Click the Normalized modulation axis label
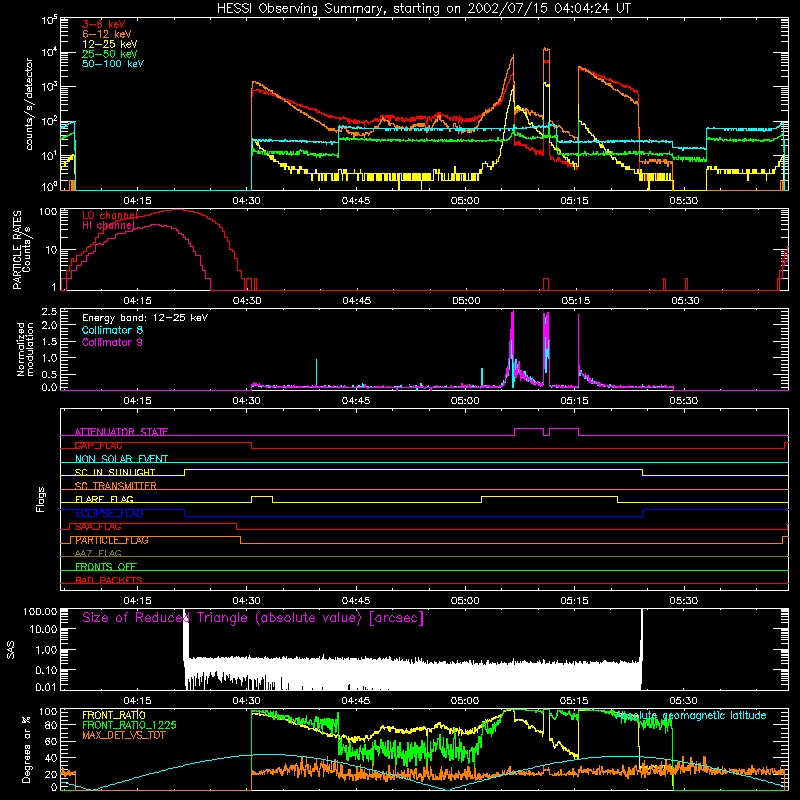 25,349
